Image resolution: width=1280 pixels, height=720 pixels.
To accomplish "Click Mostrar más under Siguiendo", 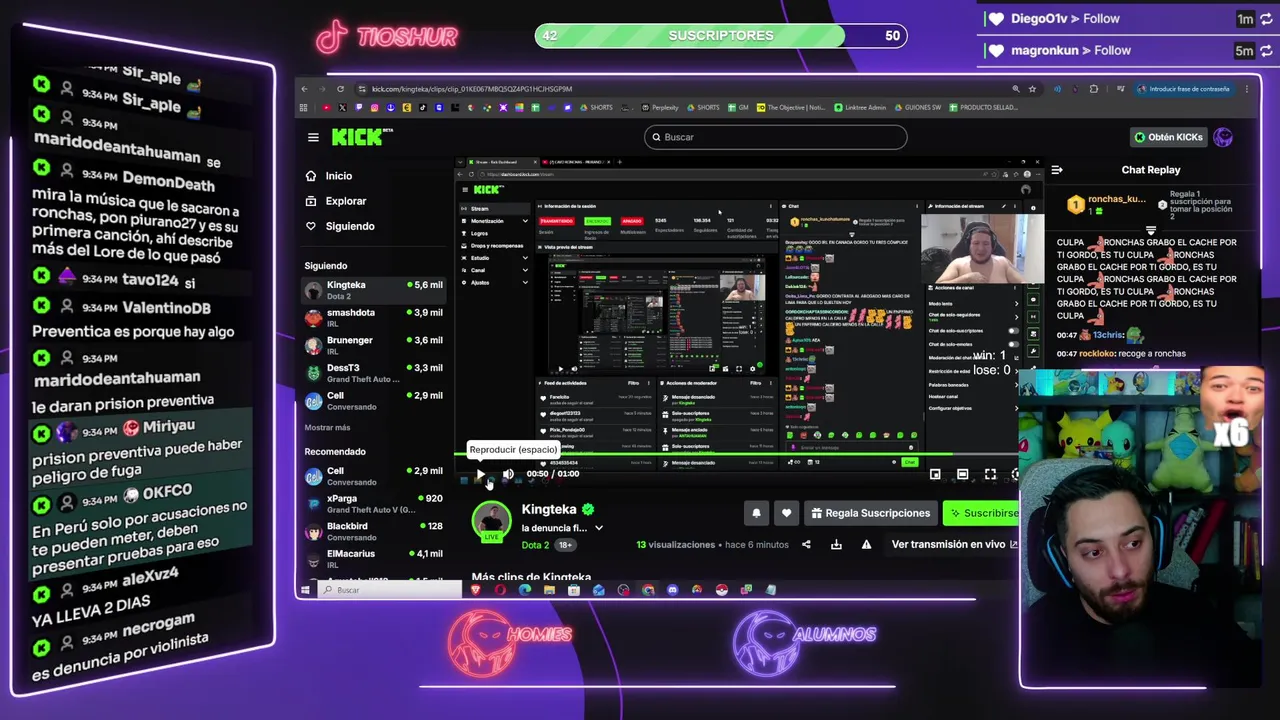I will click(327, 427).
